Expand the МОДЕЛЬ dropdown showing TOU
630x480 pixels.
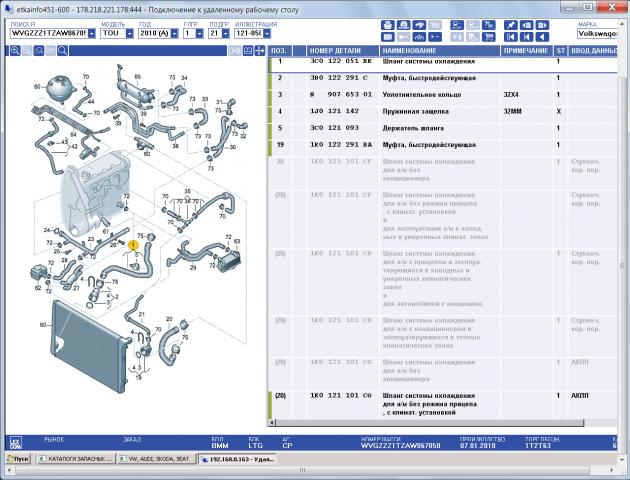(129, 33)
